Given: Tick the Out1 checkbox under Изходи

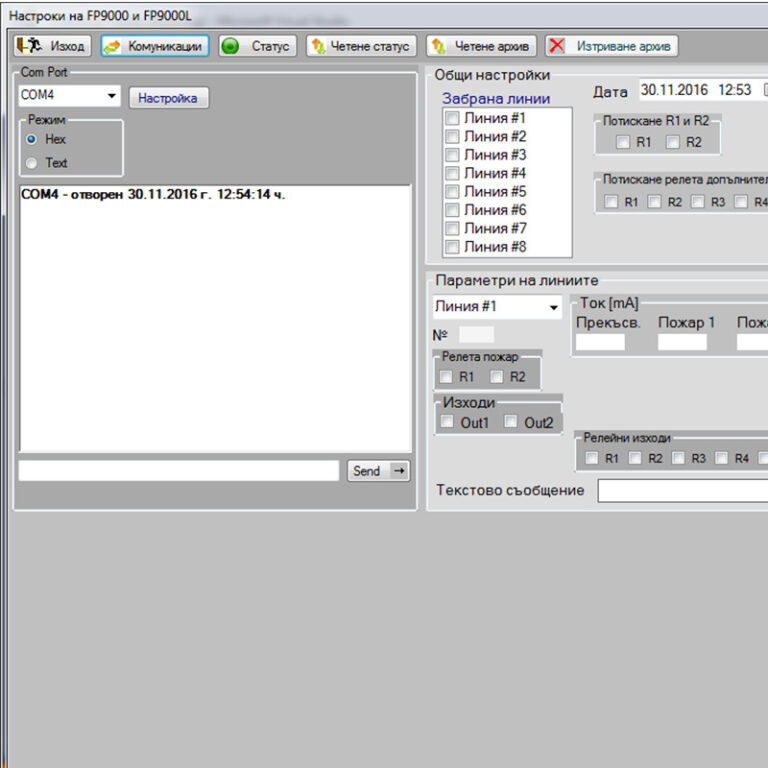Looking at the screenshot, I should click(x=447, y=422).
